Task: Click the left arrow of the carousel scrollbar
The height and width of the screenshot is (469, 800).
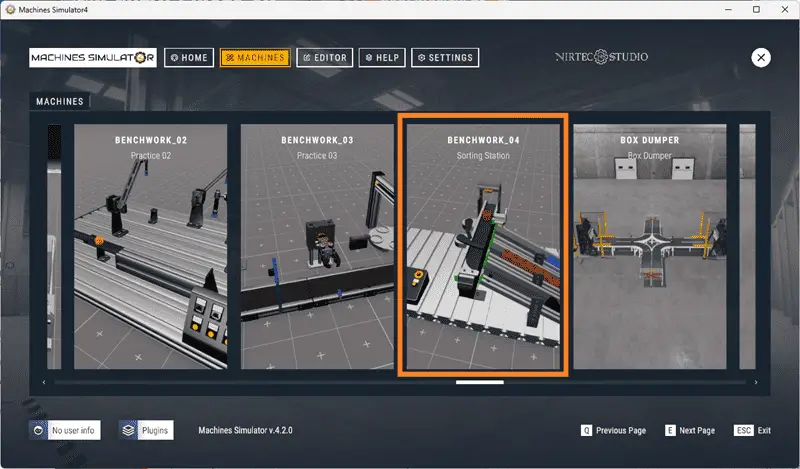Action: tap(44, 382)
